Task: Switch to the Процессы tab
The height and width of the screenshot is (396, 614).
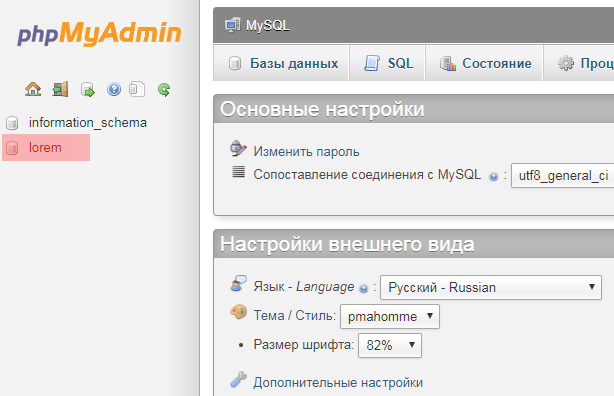Action: point(579,63)
